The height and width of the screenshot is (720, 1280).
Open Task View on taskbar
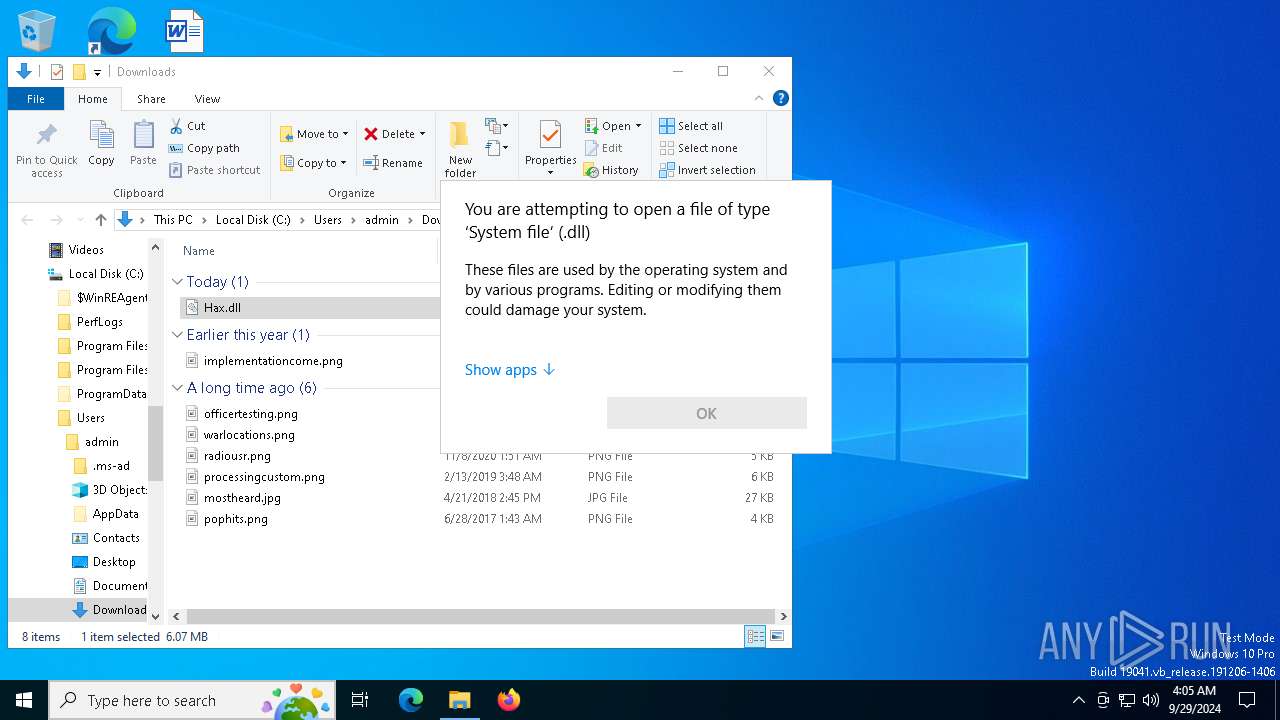pyautogui.click(x=360, y=700)
